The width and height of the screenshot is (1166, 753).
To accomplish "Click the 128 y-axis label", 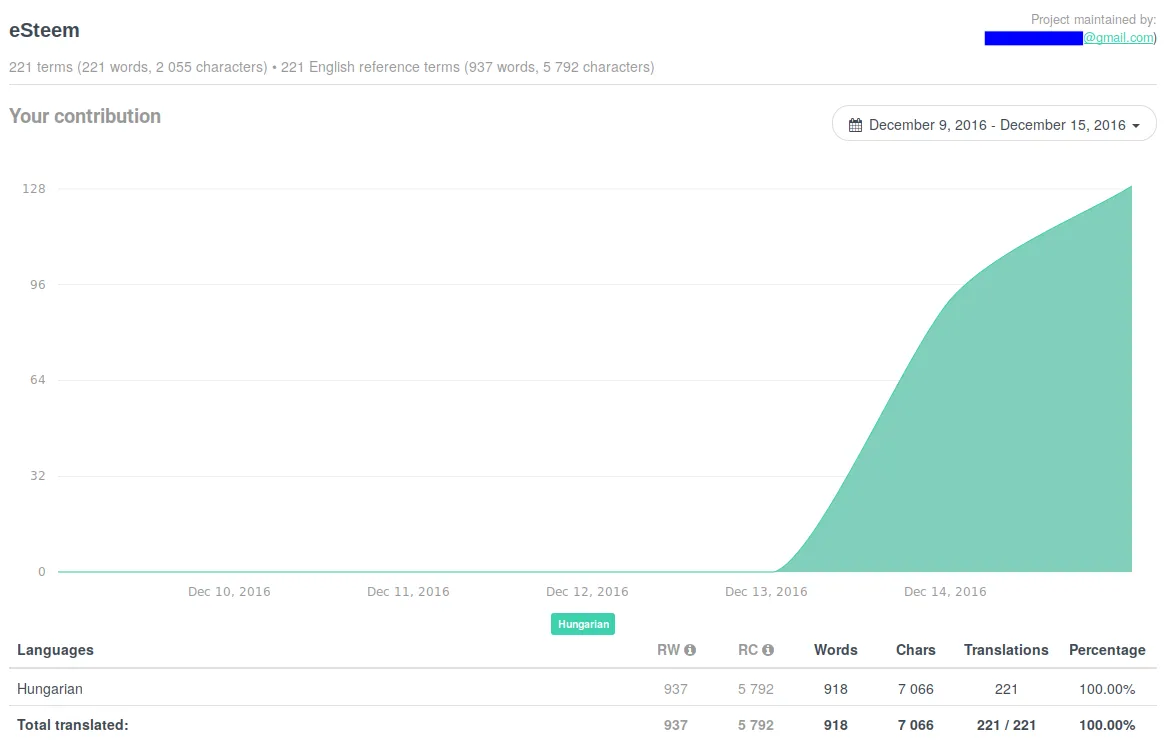I will (34, 189).
